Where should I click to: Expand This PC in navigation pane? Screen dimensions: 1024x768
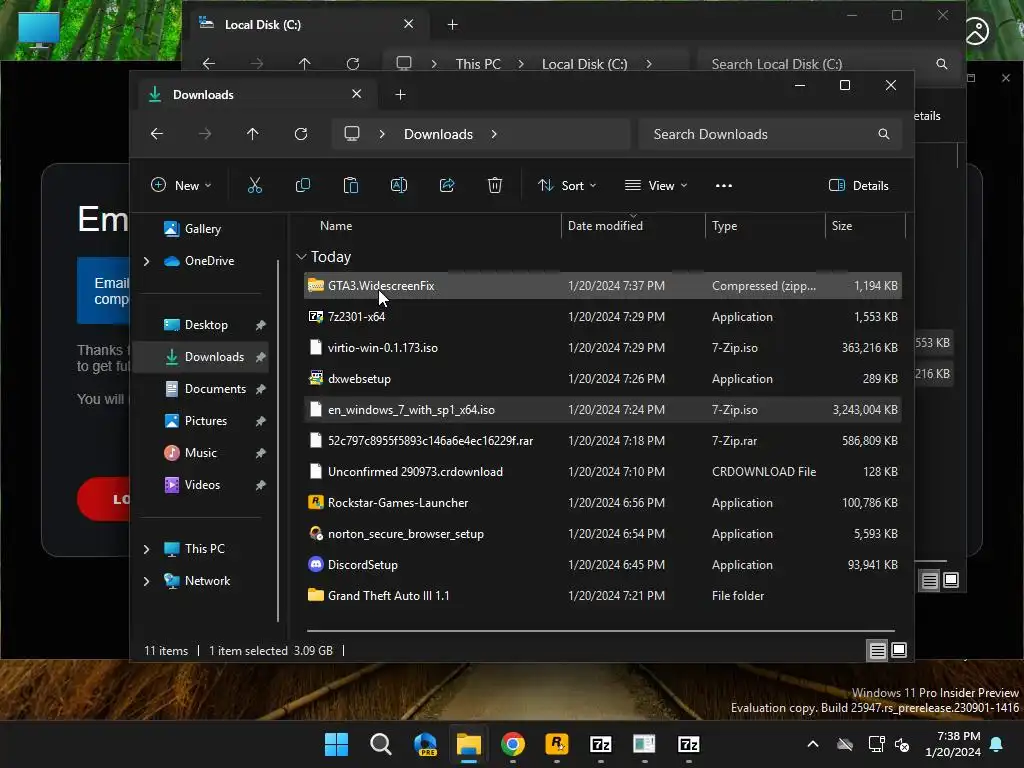click(x=146, y=549)
